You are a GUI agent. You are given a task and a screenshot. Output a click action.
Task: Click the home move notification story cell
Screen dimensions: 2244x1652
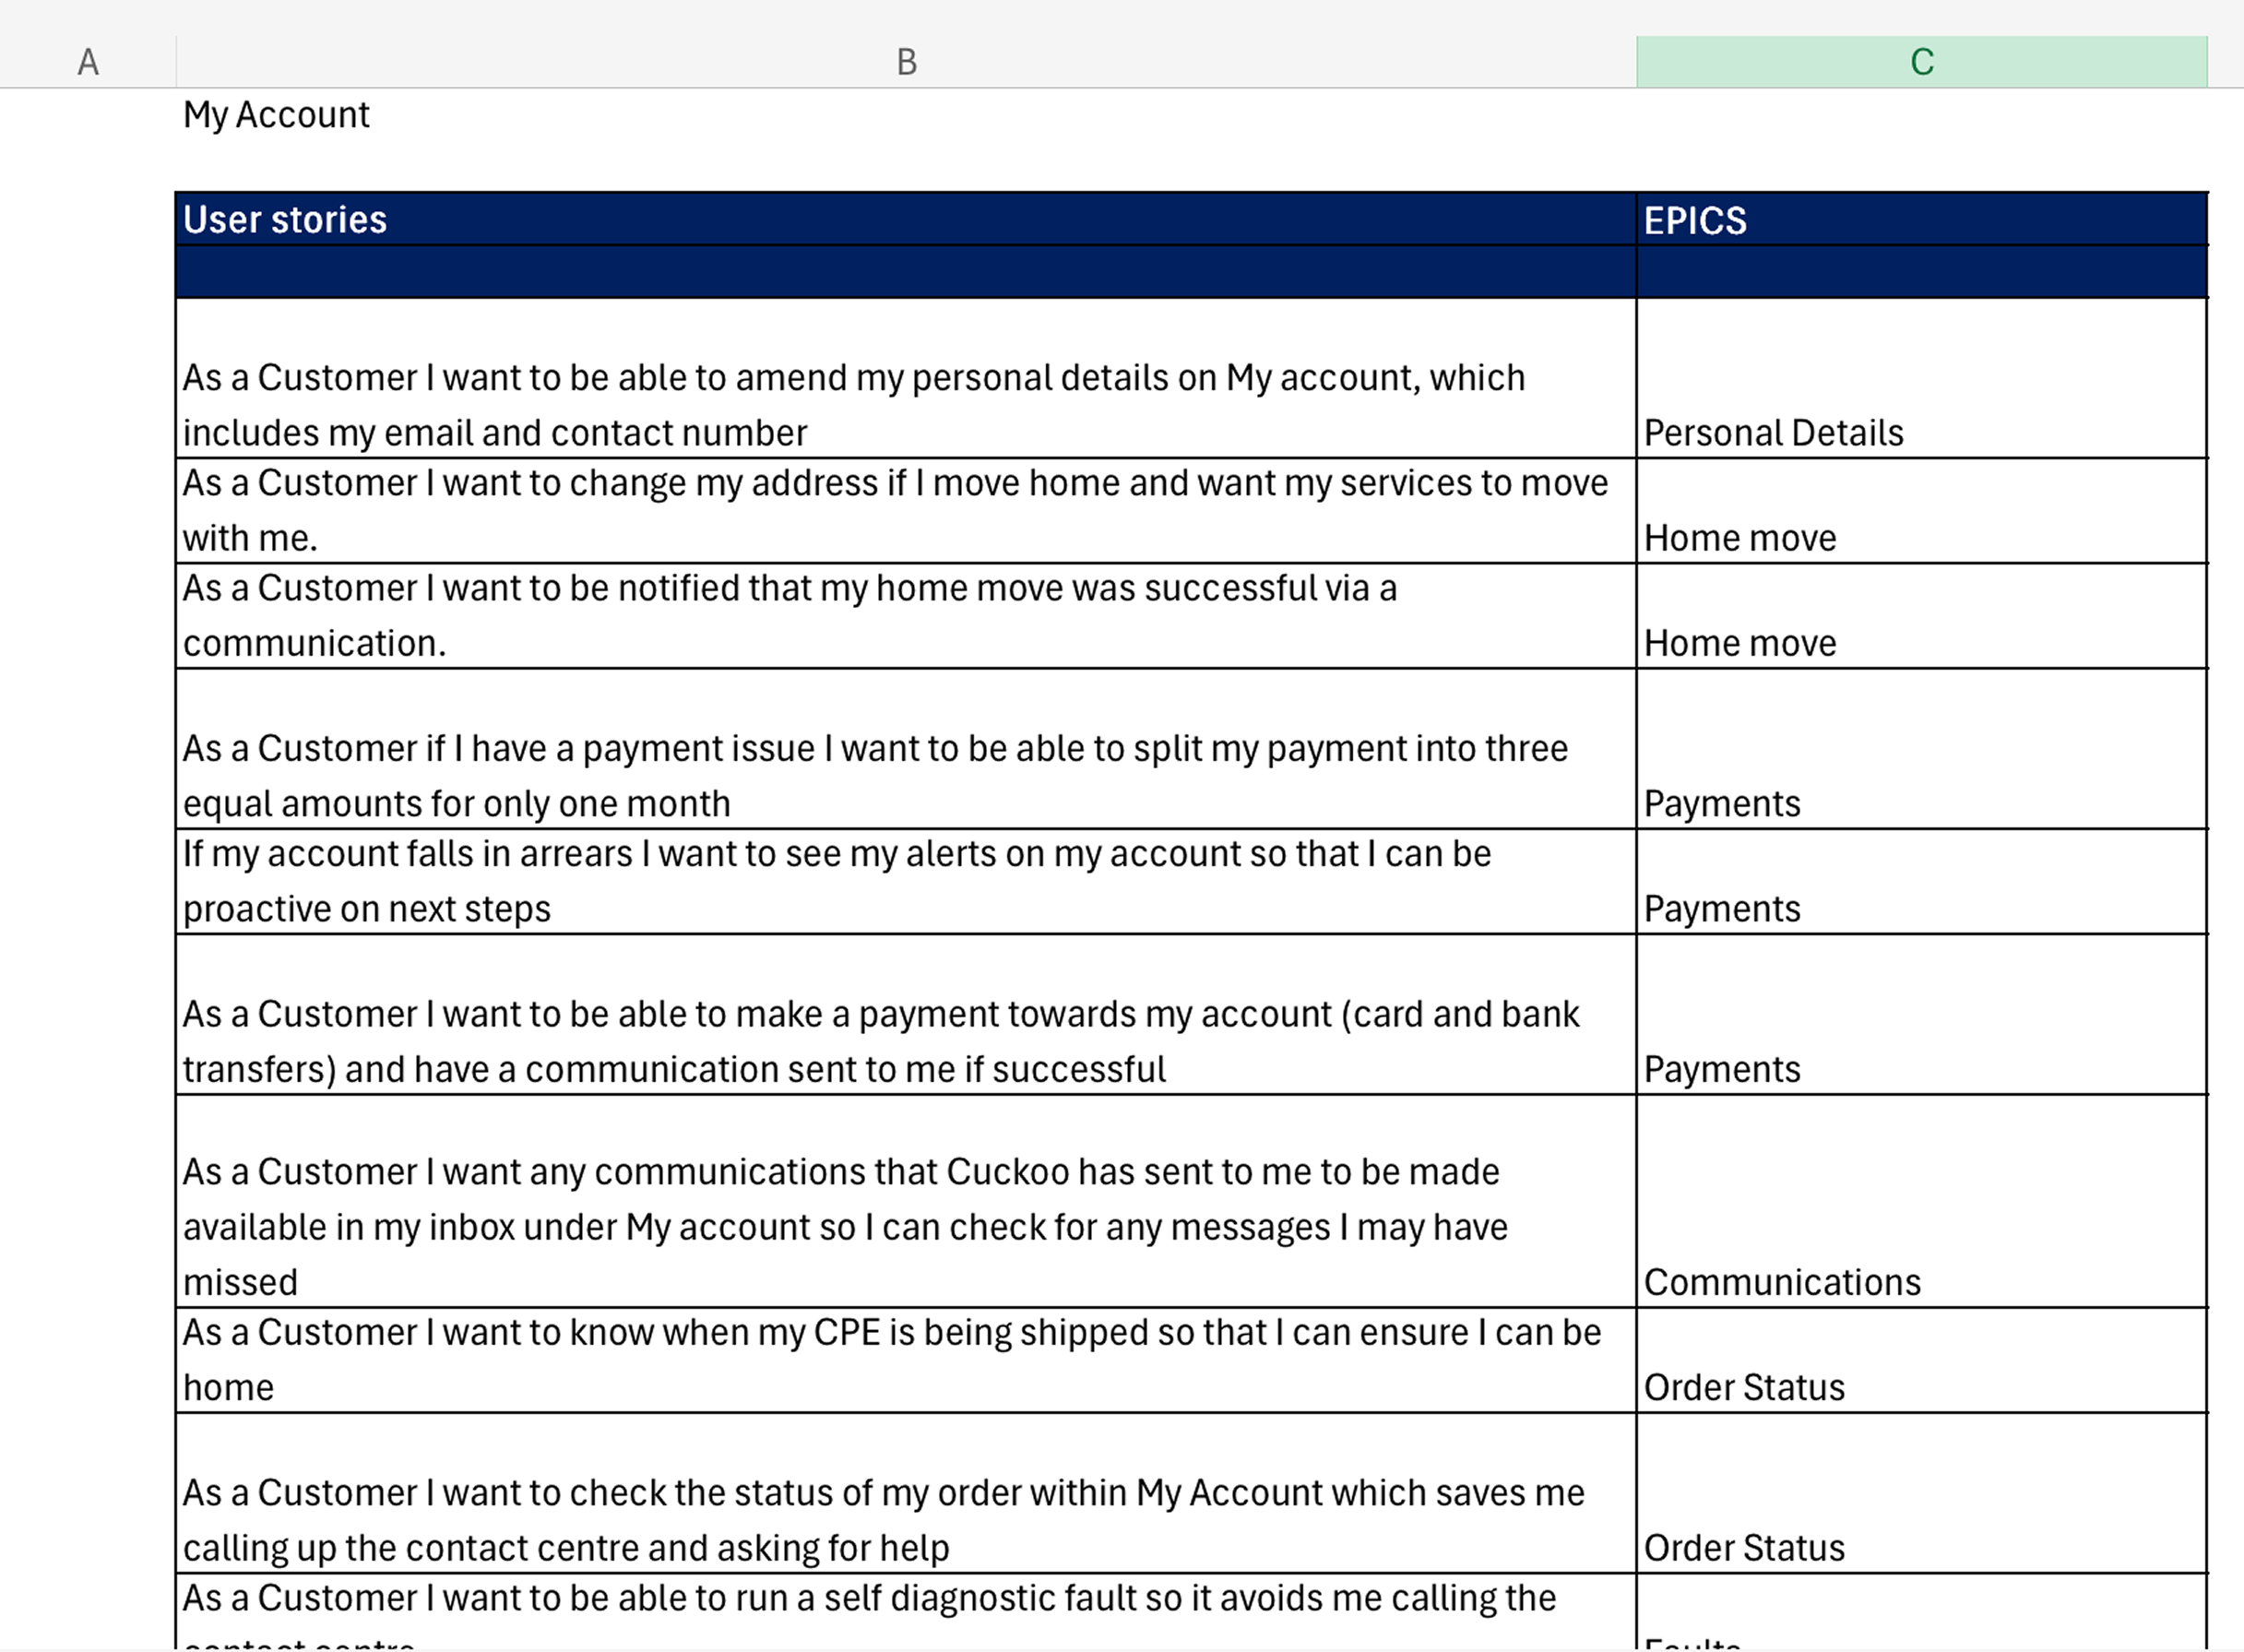point(790,615)
